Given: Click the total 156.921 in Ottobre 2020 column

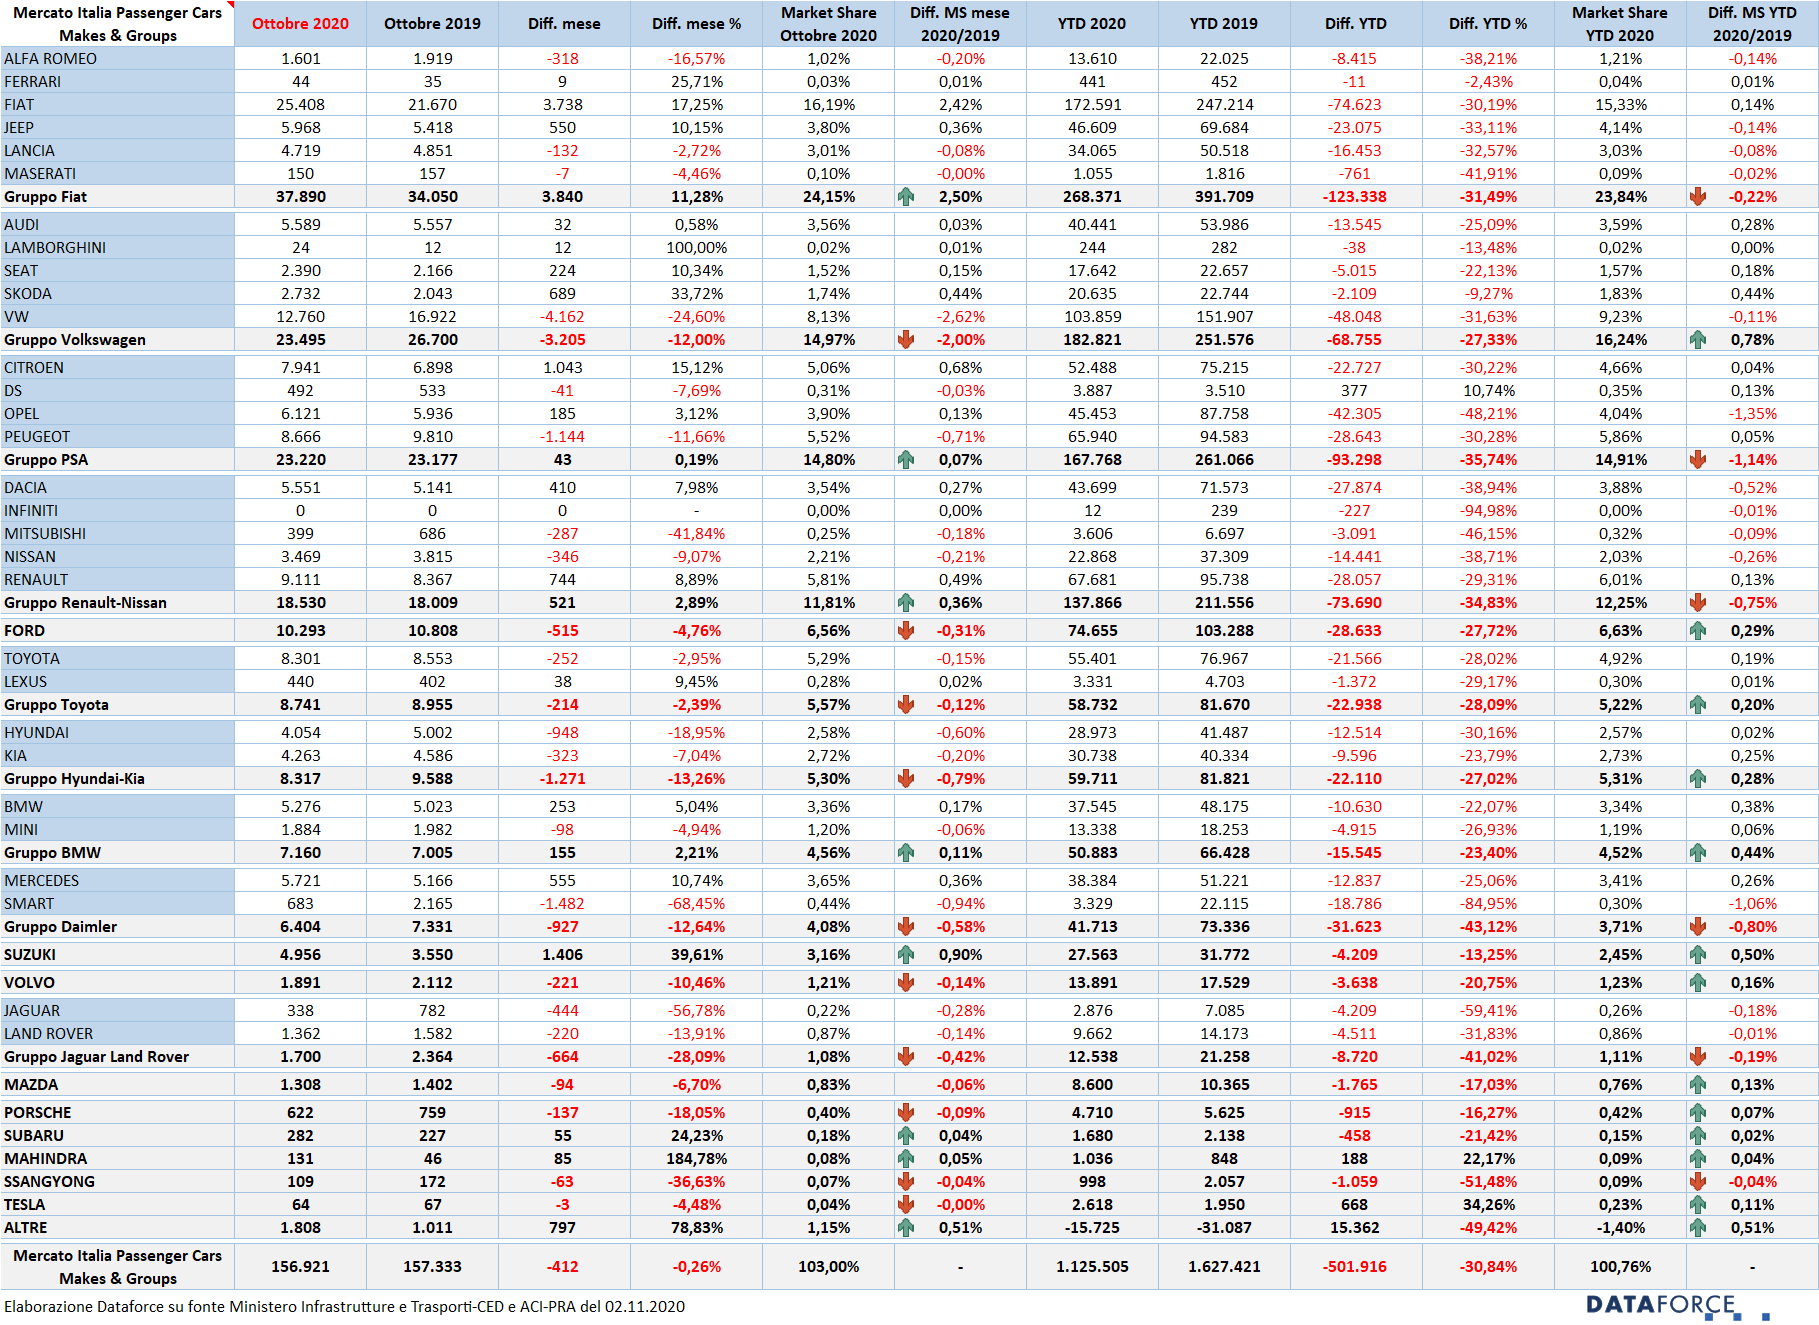Looking at the screenshot, I should point(300,1267).
